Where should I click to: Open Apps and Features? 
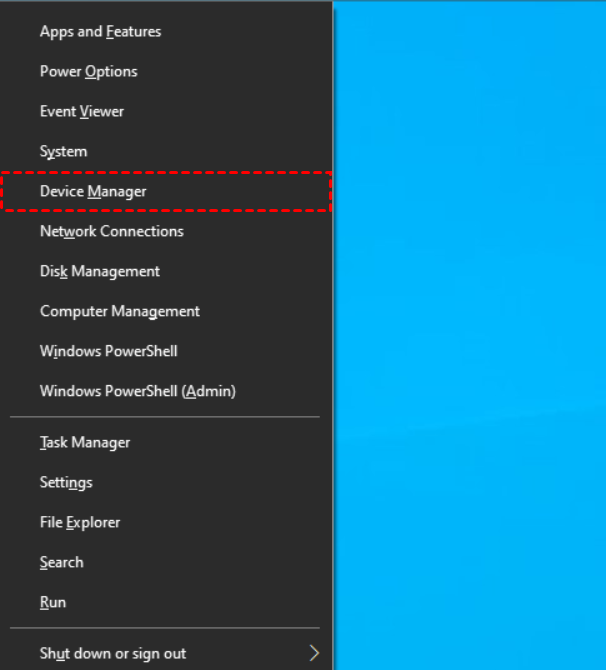165,32
